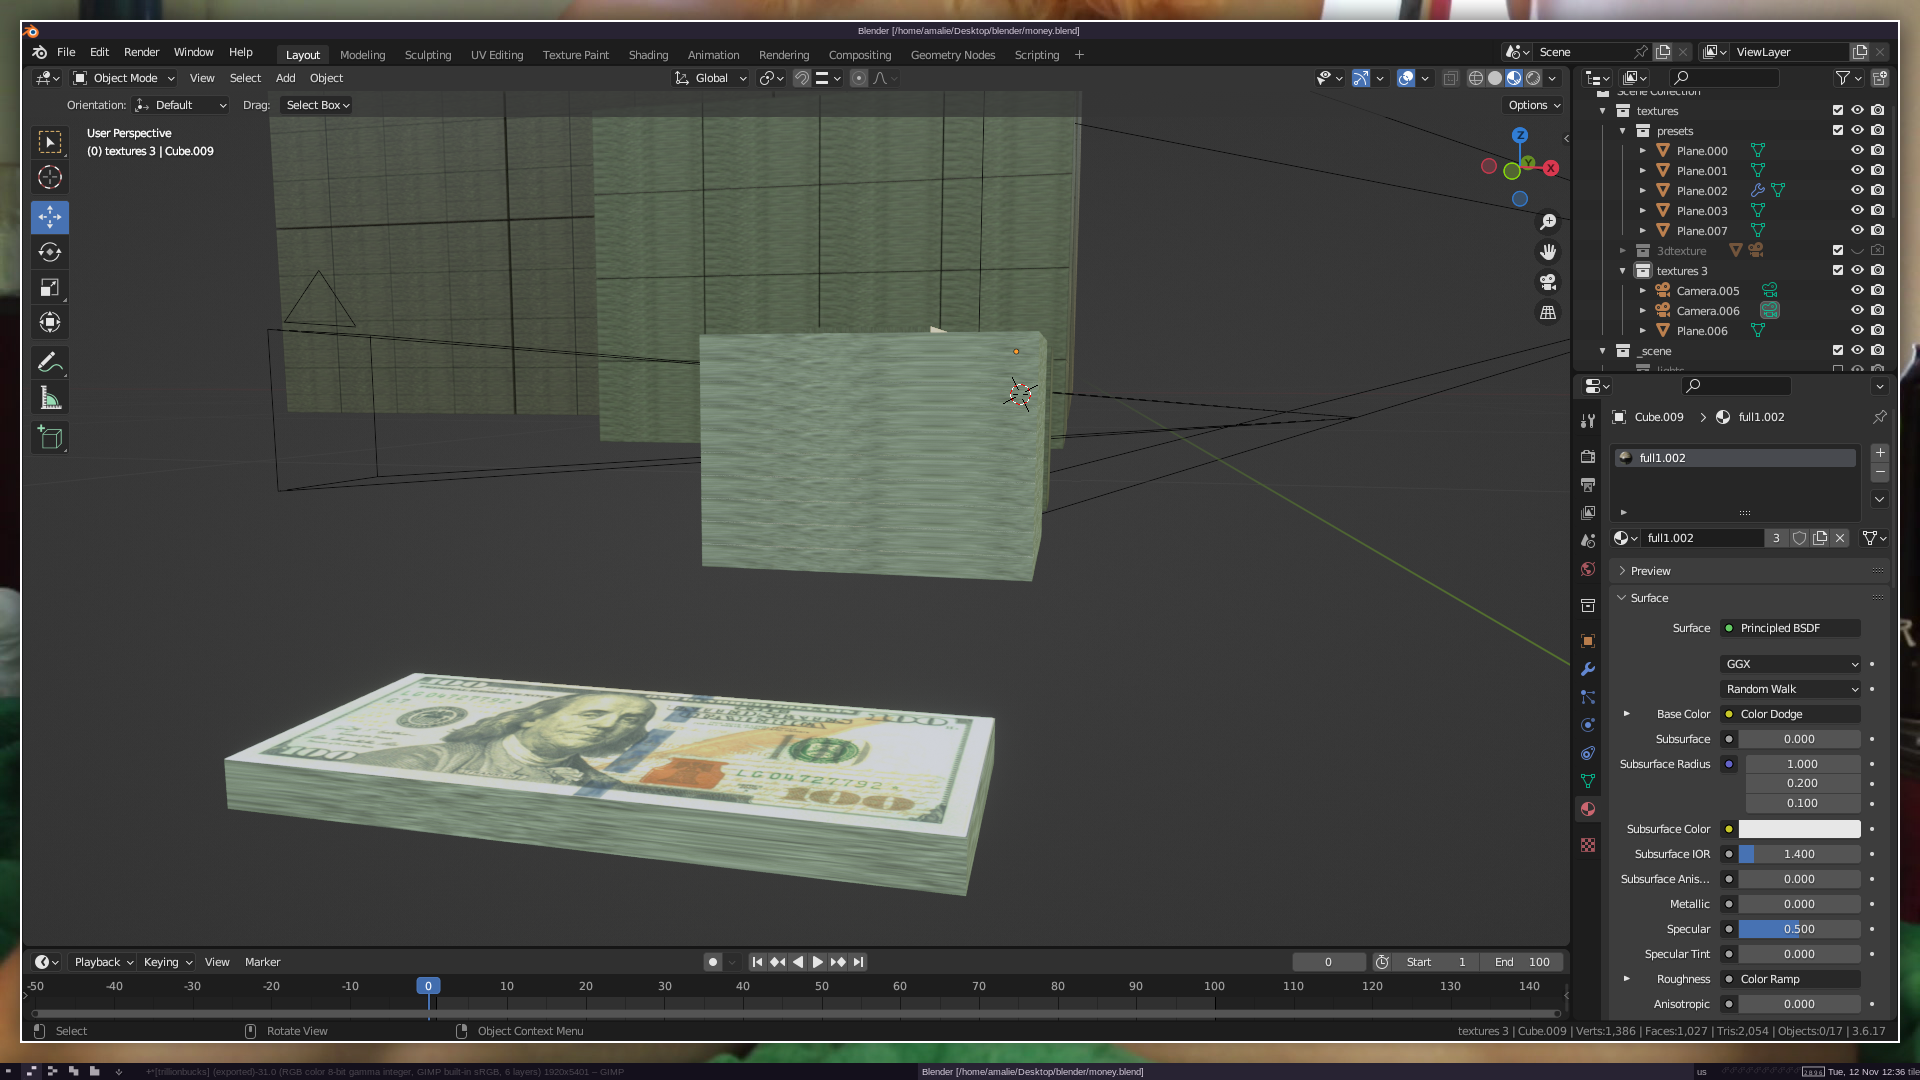
Task: Select the Measure tool
Action: [x=50, y=399]
